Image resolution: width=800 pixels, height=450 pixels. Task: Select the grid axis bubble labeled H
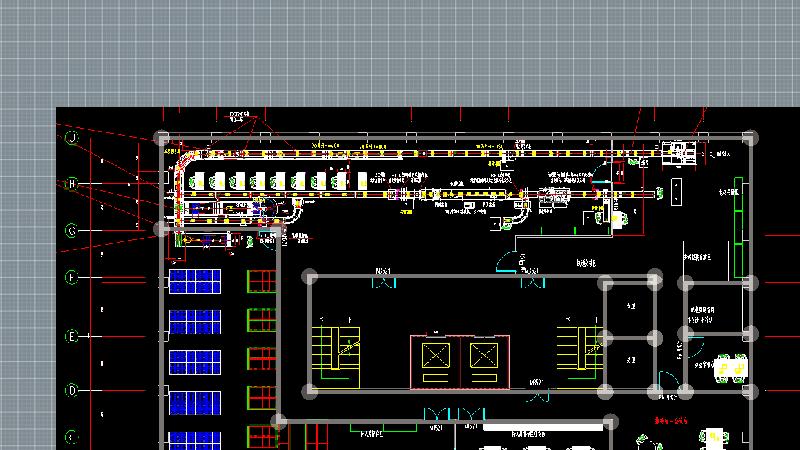(x=72, y=184)
